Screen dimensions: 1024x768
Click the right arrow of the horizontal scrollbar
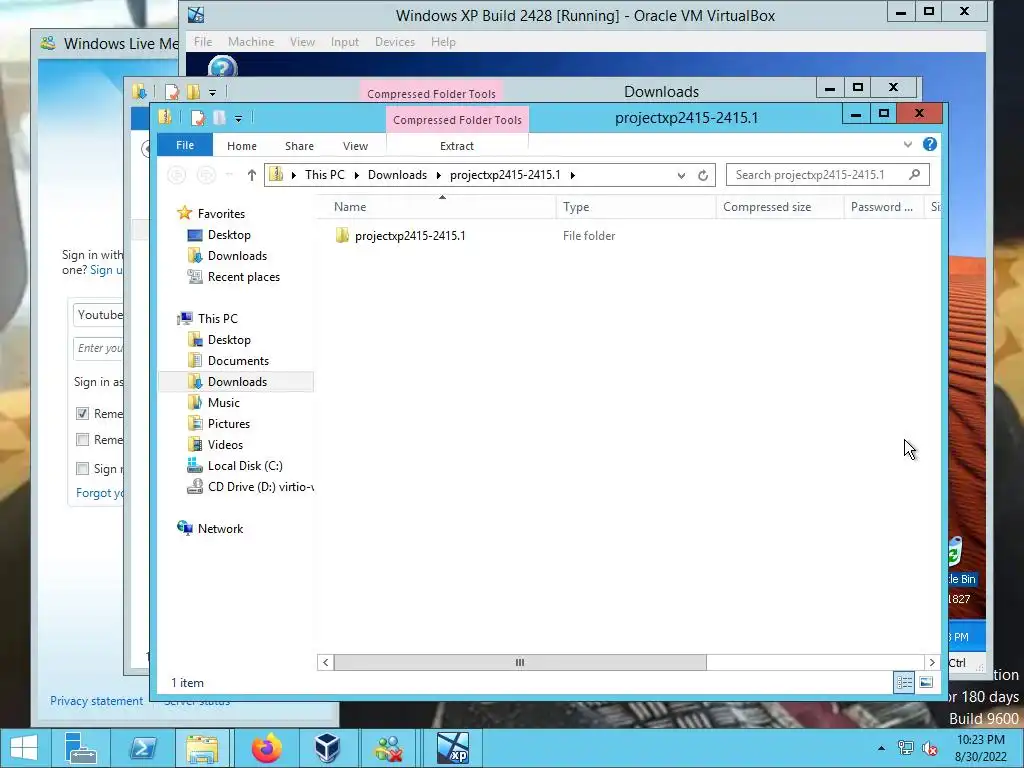[x=932, y=662]
